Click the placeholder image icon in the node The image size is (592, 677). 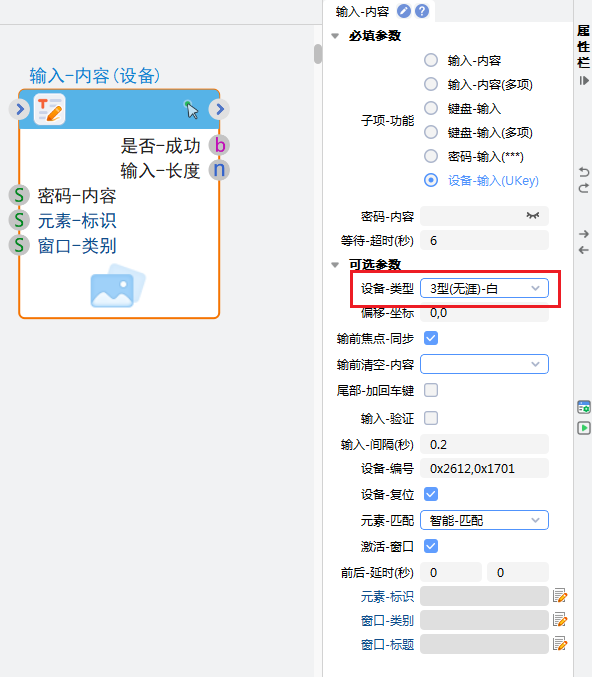point(118,286)
